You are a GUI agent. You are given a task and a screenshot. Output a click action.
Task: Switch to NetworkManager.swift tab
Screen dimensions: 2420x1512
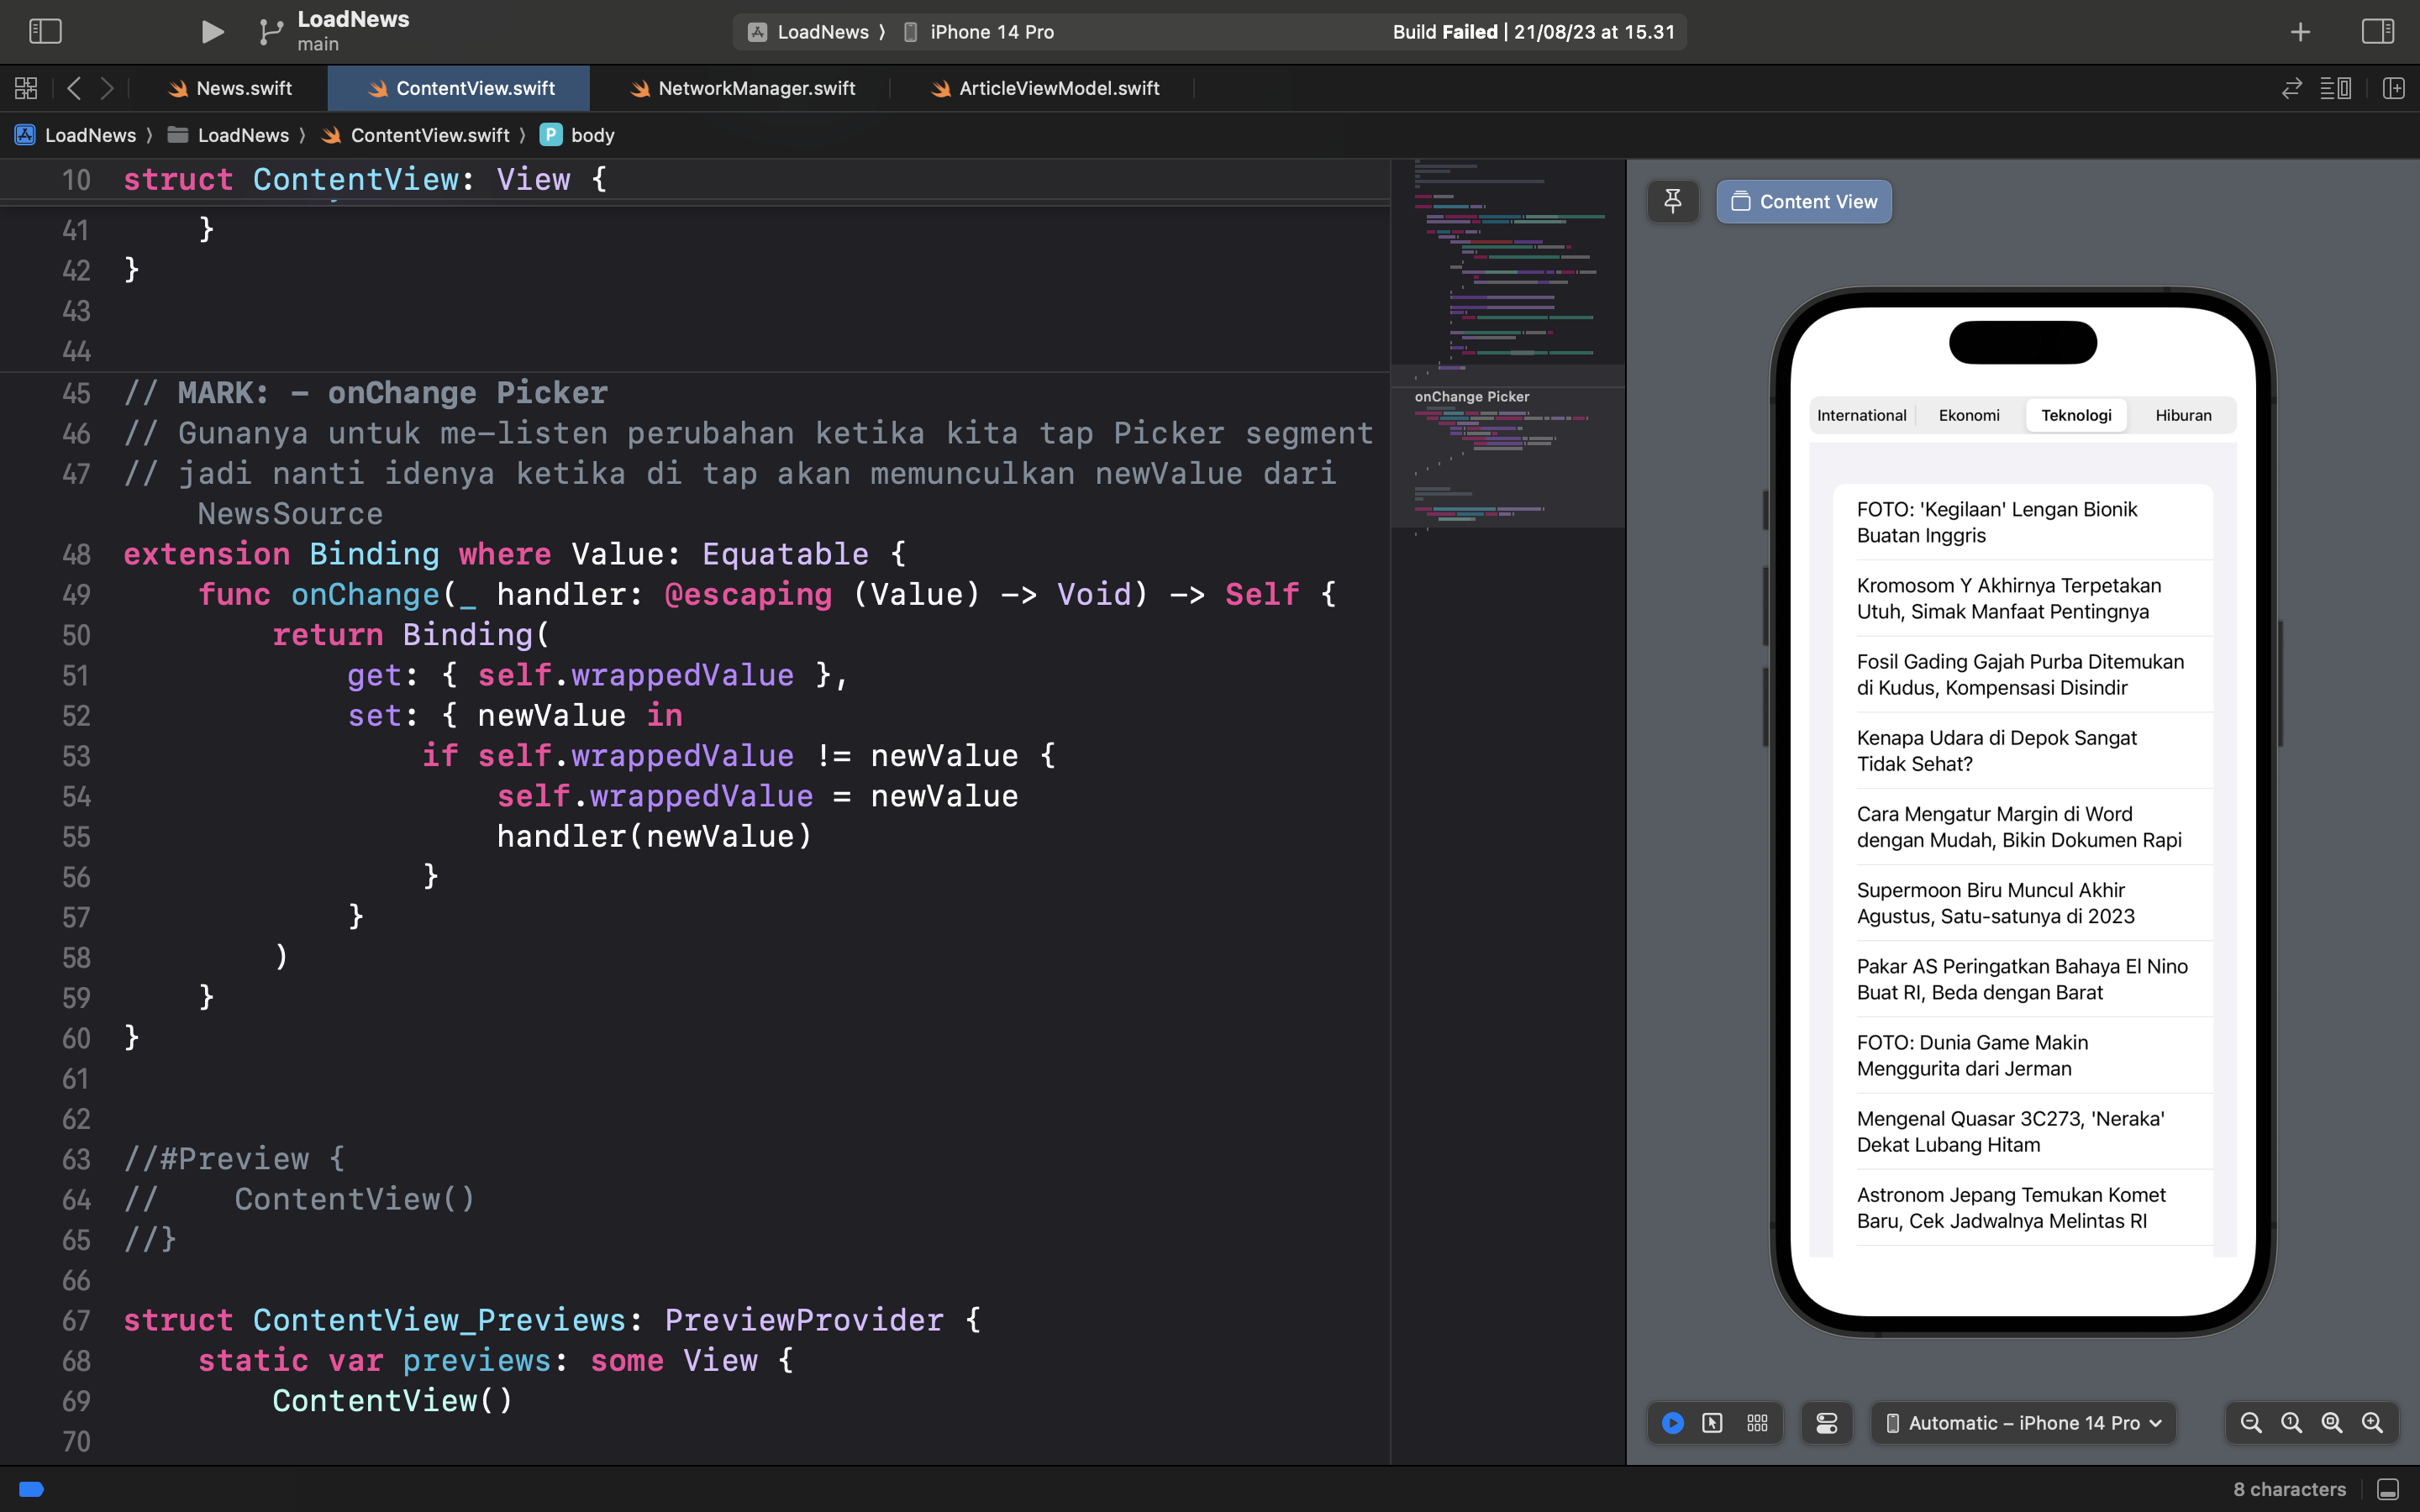(x=756, y=87)
